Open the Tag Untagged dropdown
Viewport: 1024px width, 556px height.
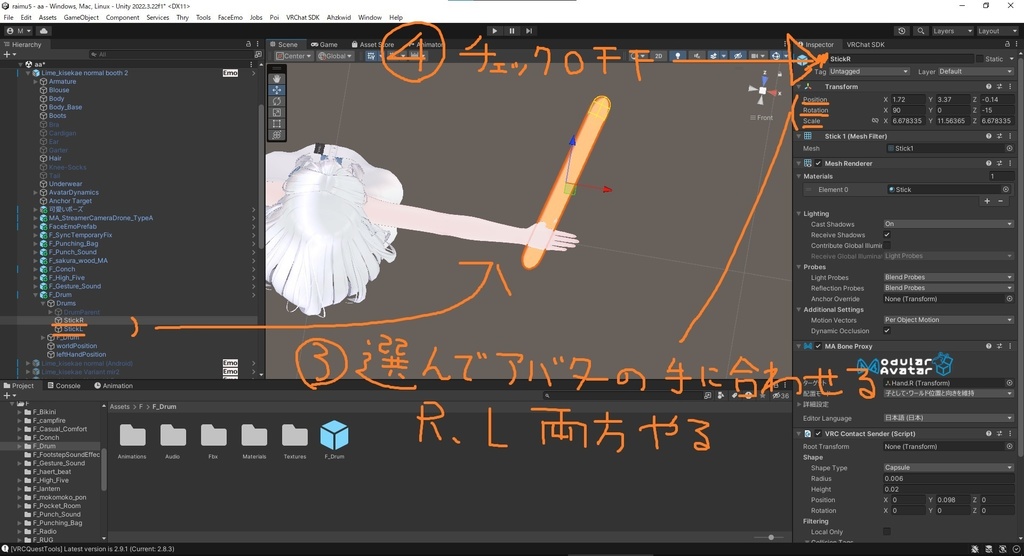click(x=869, y=71)
